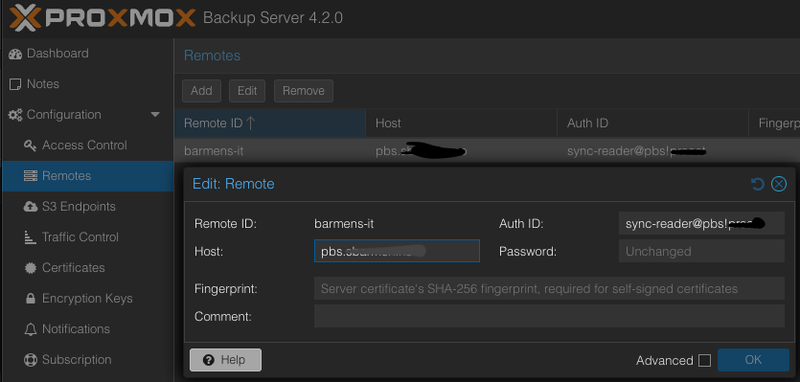The width and height of the screenshot is (800, 382).
Task: Click the Auth ID column header
Action: [653, 123]
